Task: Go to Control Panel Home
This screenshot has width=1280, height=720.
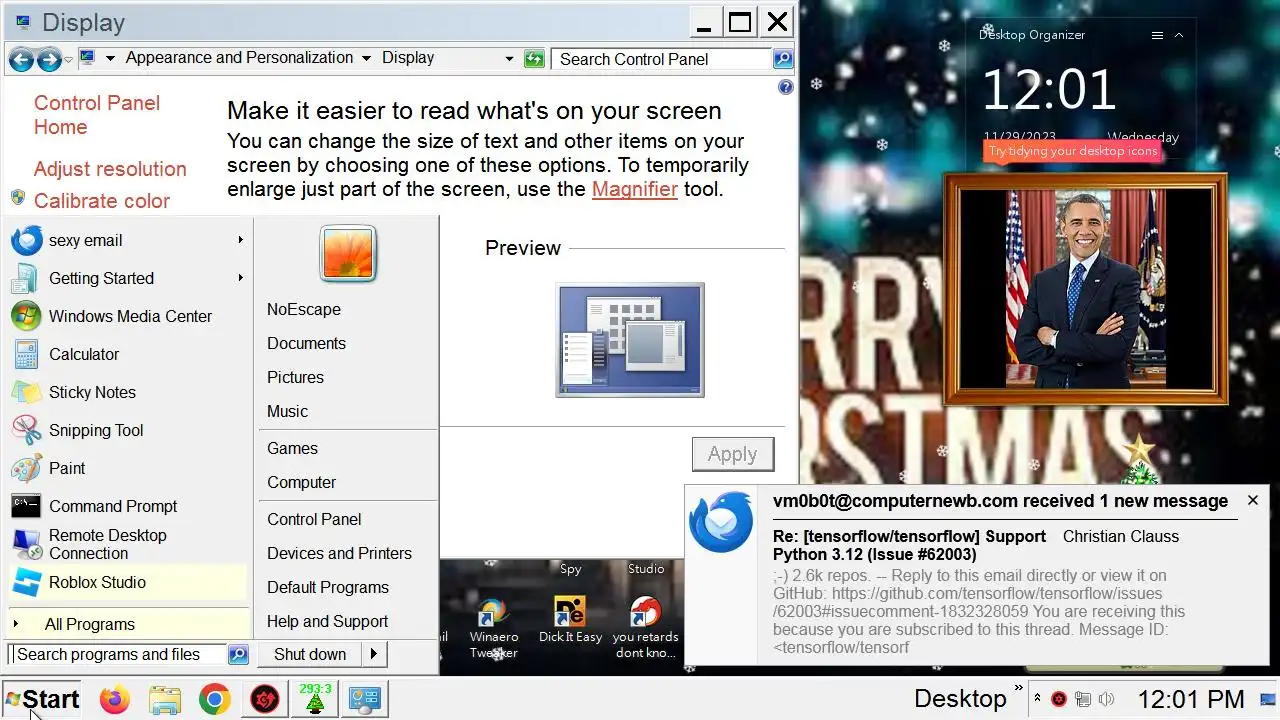Action: [x=97, y=115]
